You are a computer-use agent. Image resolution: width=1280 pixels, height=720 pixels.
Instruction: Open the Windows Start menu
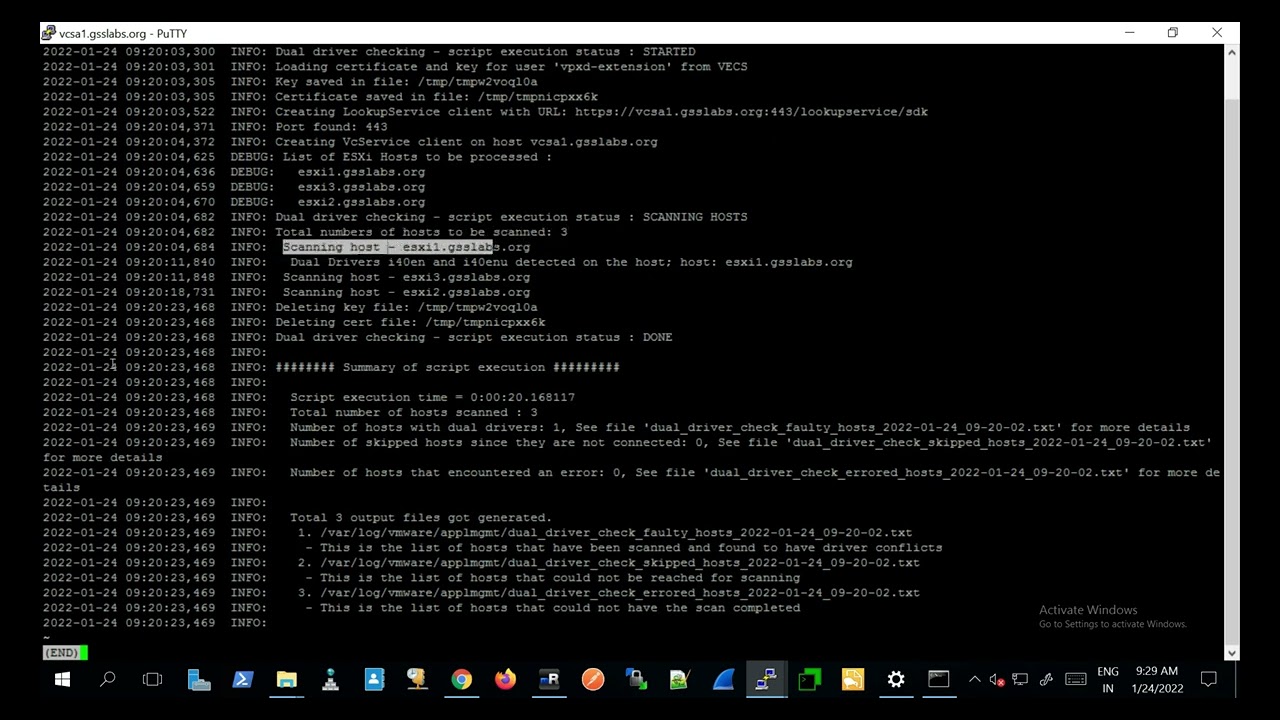62,680
